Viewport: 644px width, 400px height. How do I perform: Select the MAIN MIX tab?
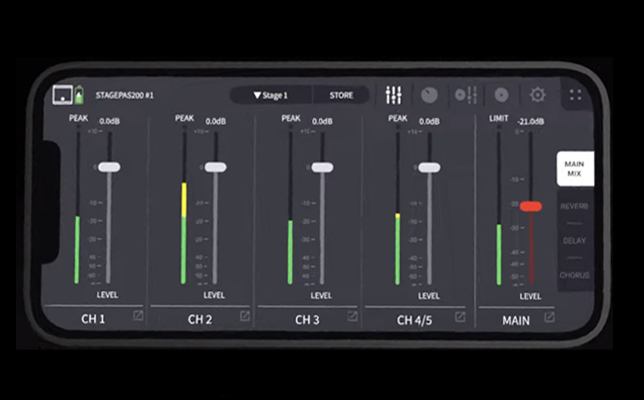pyautogui.click(x=574, y=169)
